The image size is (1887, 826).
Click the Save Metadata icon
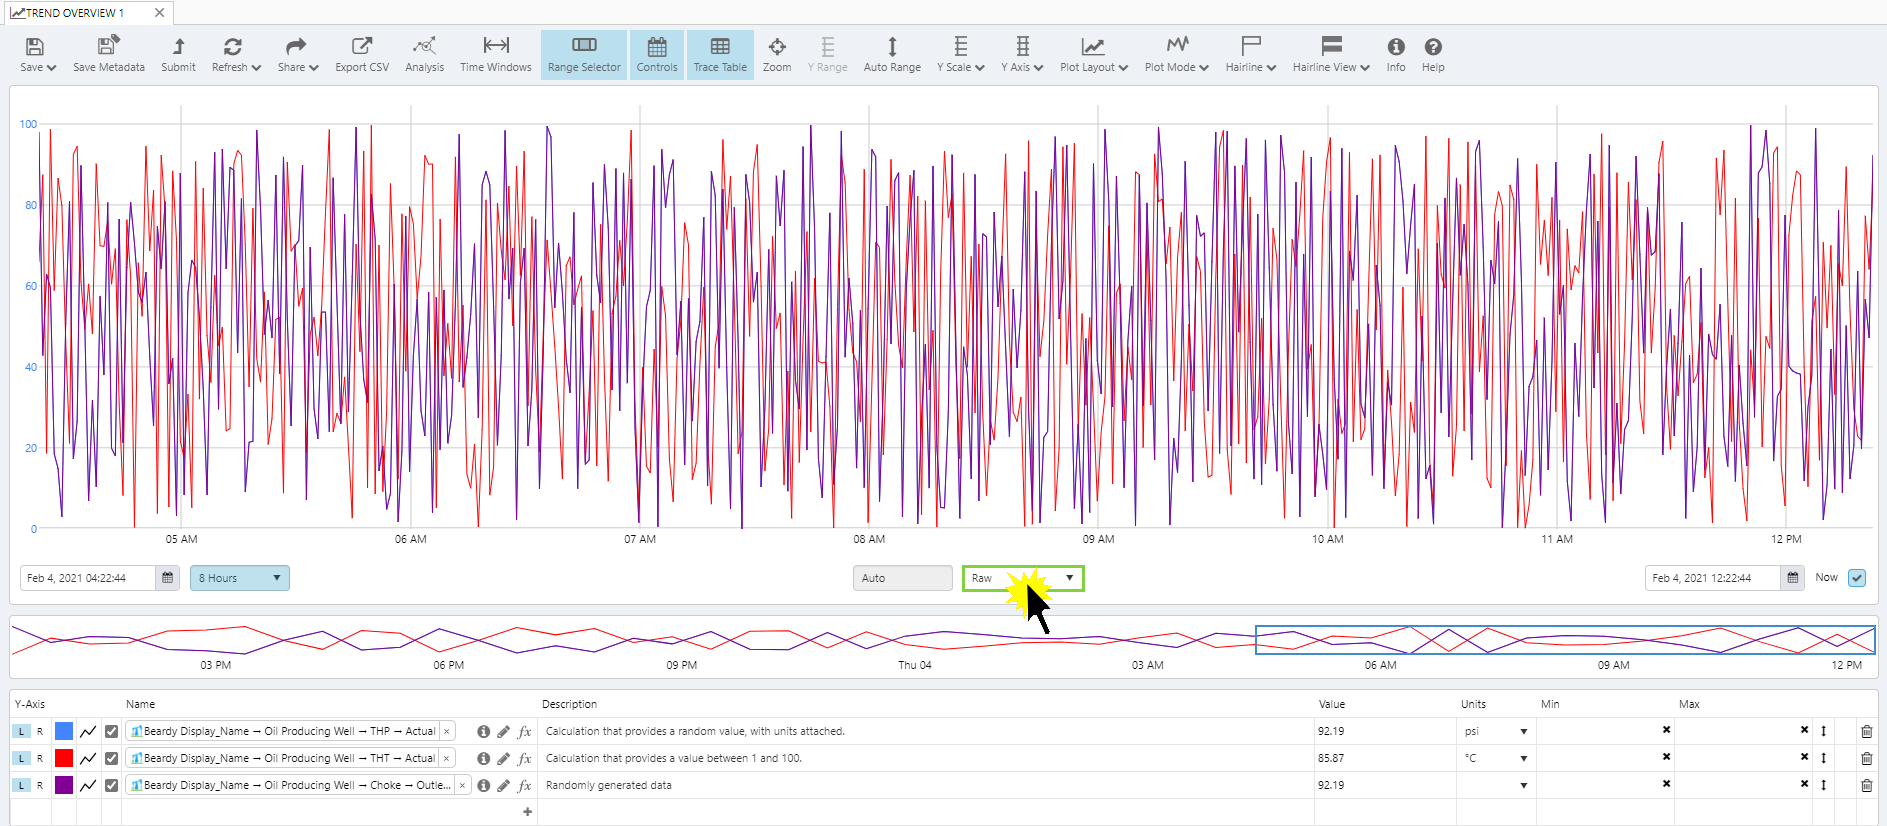pyautogui.click(x=108, y=54)
